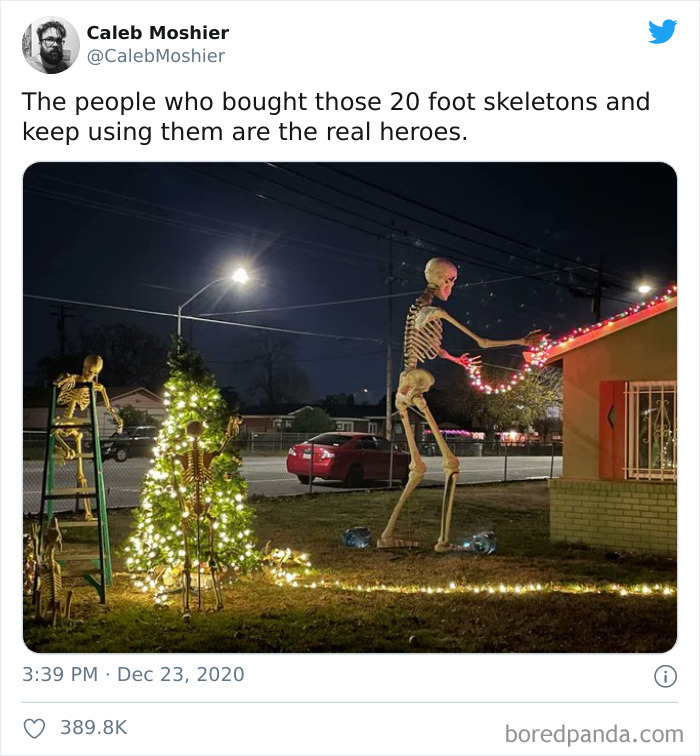Click the red car in the photo
The image size is (700, 756).
tap(349, 459)
